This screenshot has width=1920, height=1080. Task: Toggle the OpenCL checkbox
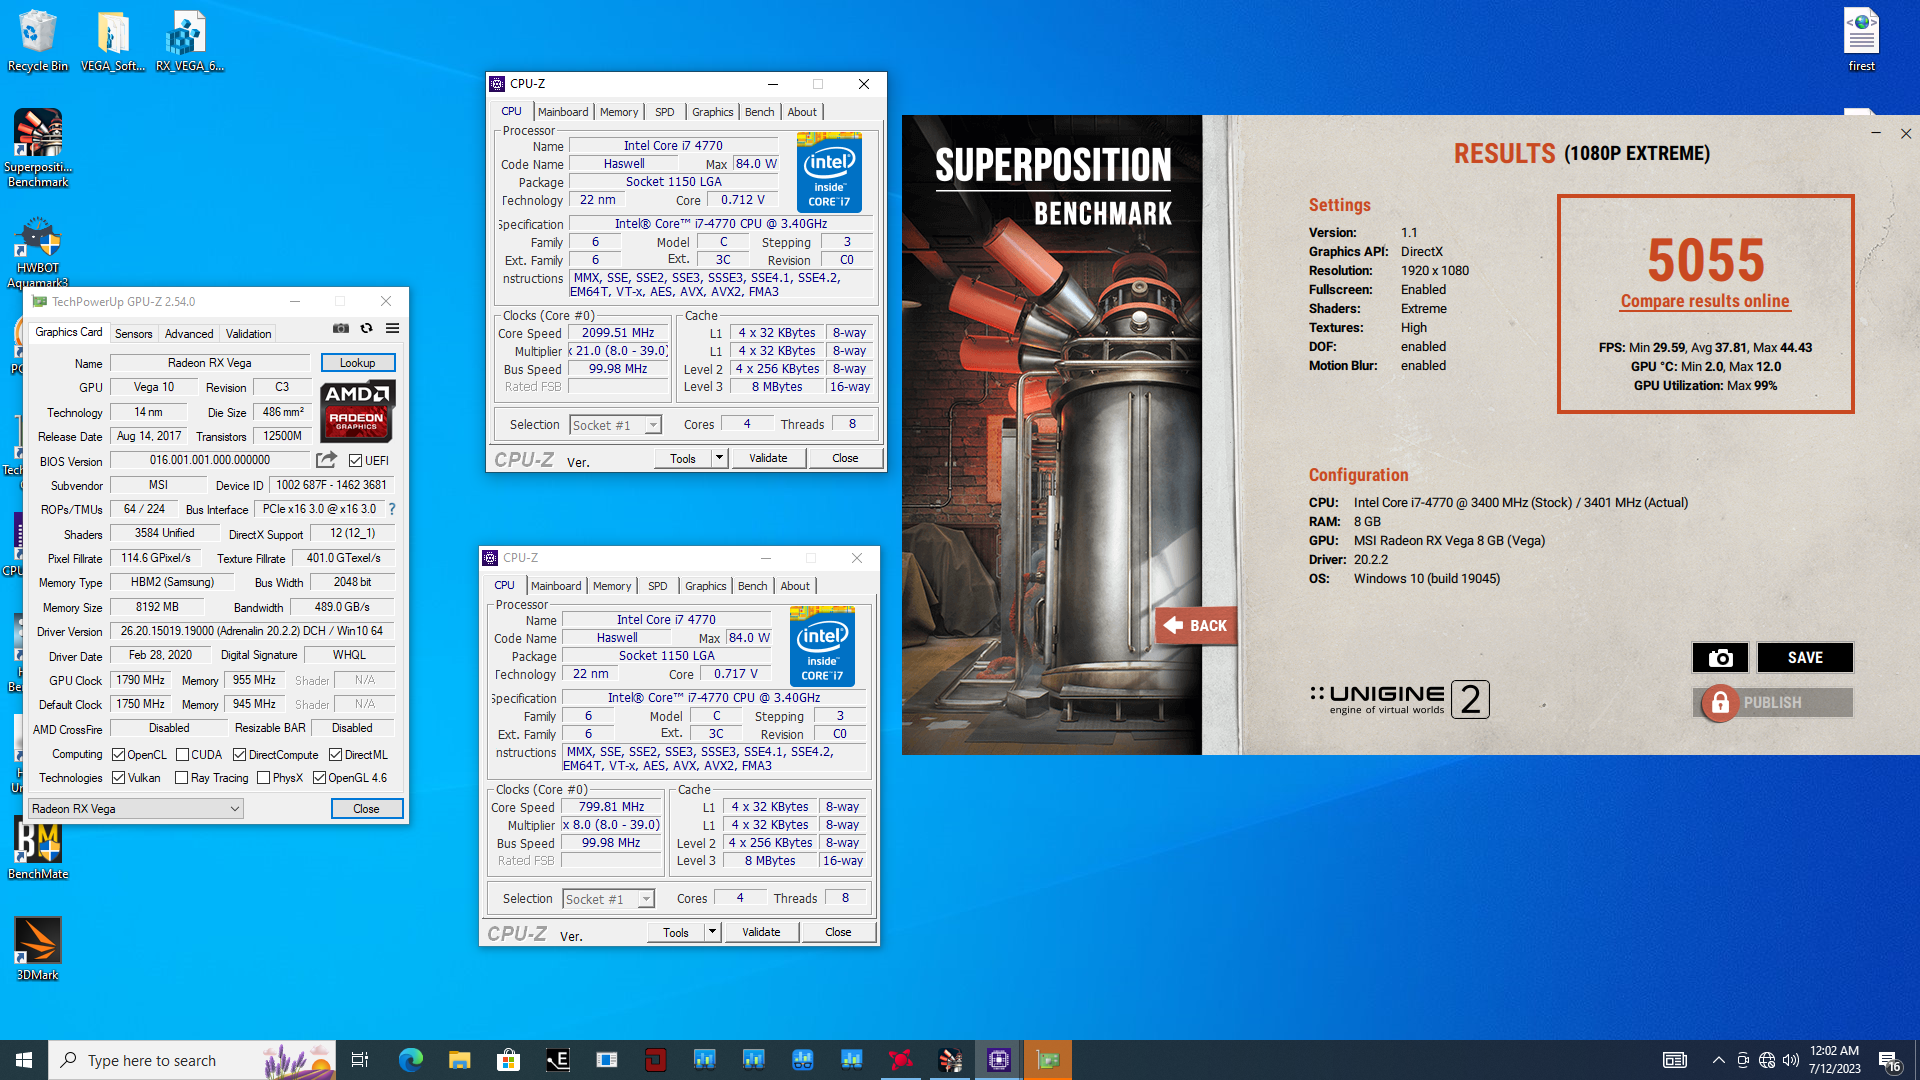(118, 755)
